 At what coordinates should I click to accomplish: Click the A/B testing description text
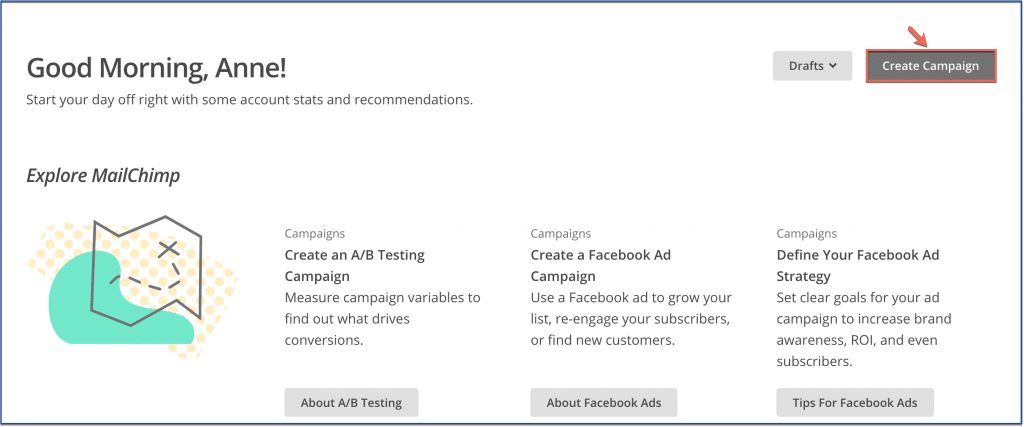click(x=383, y=319)
